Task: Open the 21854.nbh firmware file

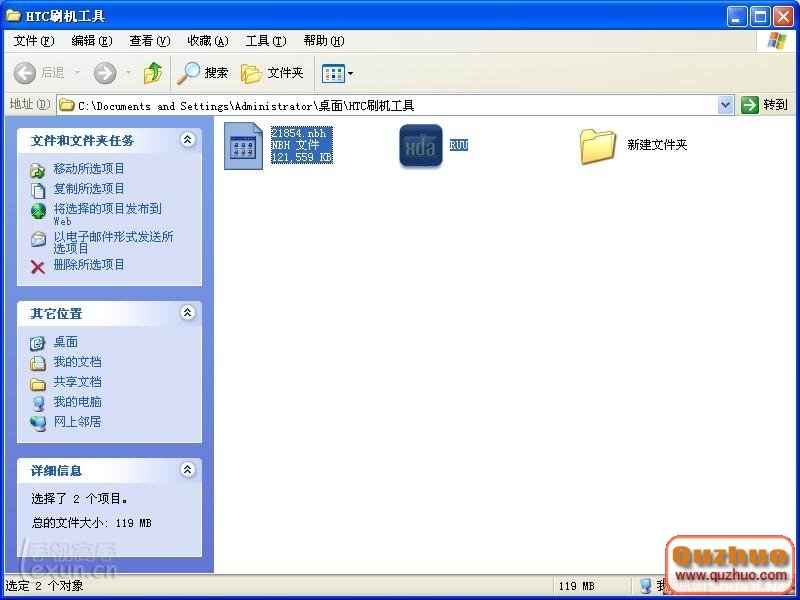Action: pyautogui.click(x=243, y=145)
